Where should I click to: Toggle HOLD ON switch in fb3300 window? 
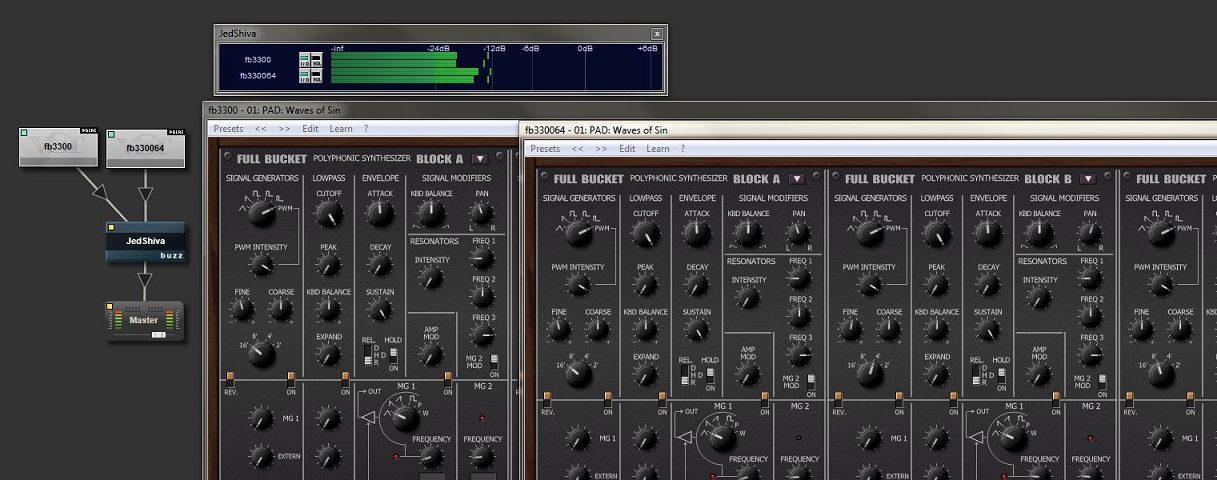point(393,355)
